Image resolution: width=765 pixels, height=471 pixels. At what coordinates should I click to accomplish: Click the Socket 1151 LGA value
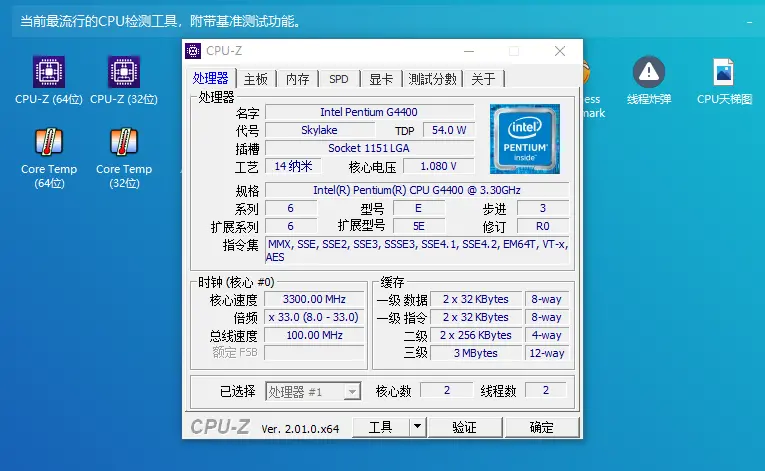(369, 148)
